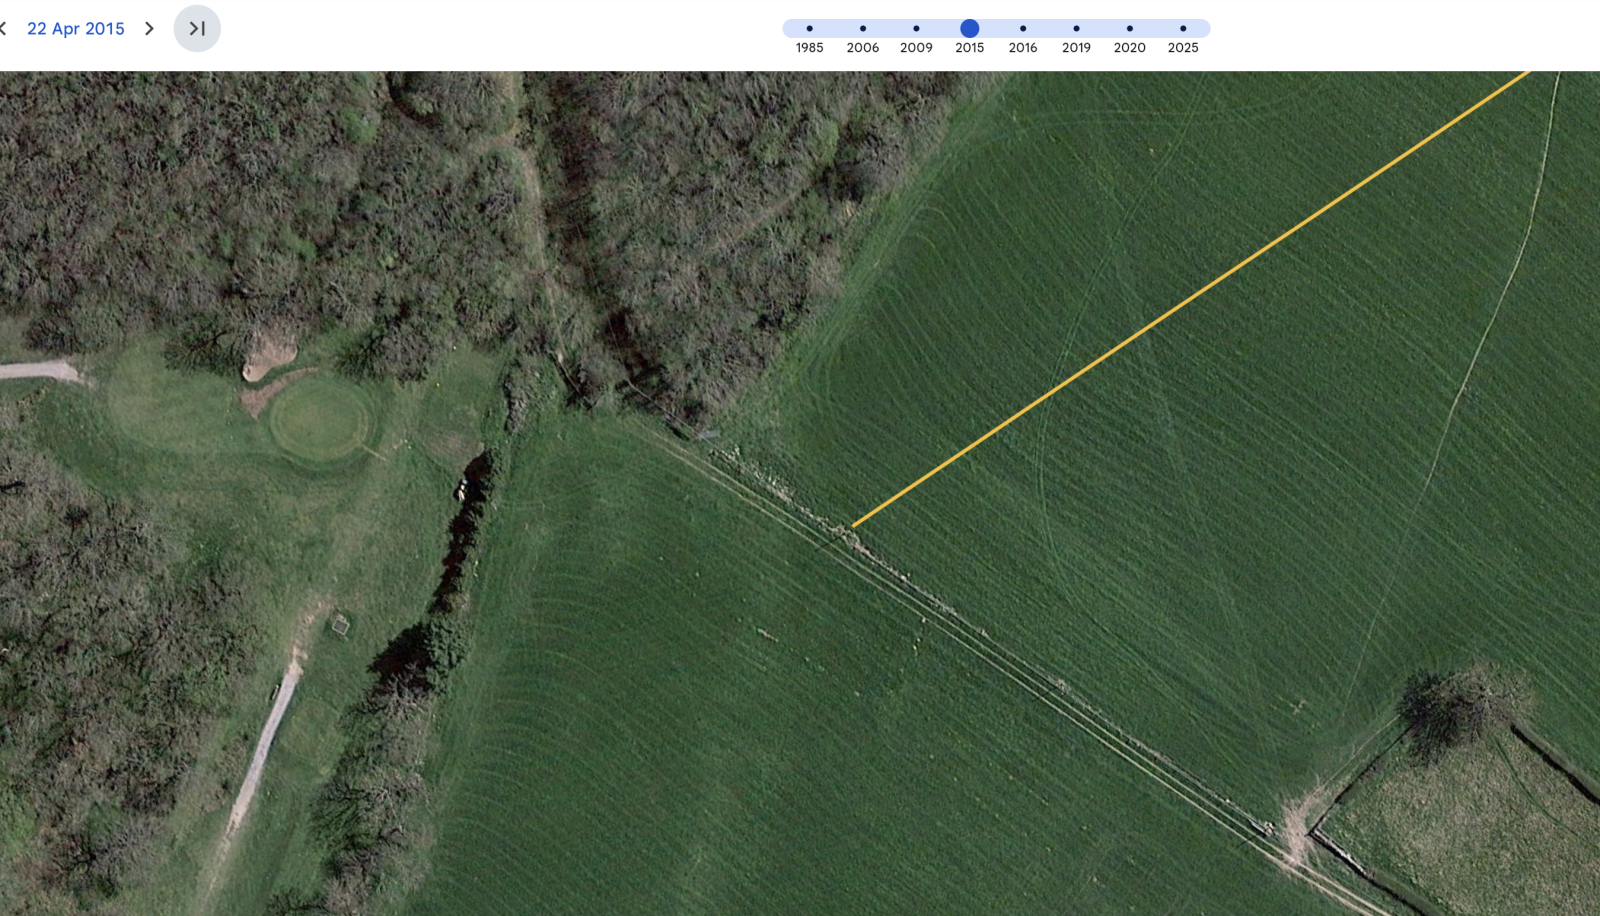Select the 2006 timeline dot
The image size is (1600, 916).
(x=862, y=29)
